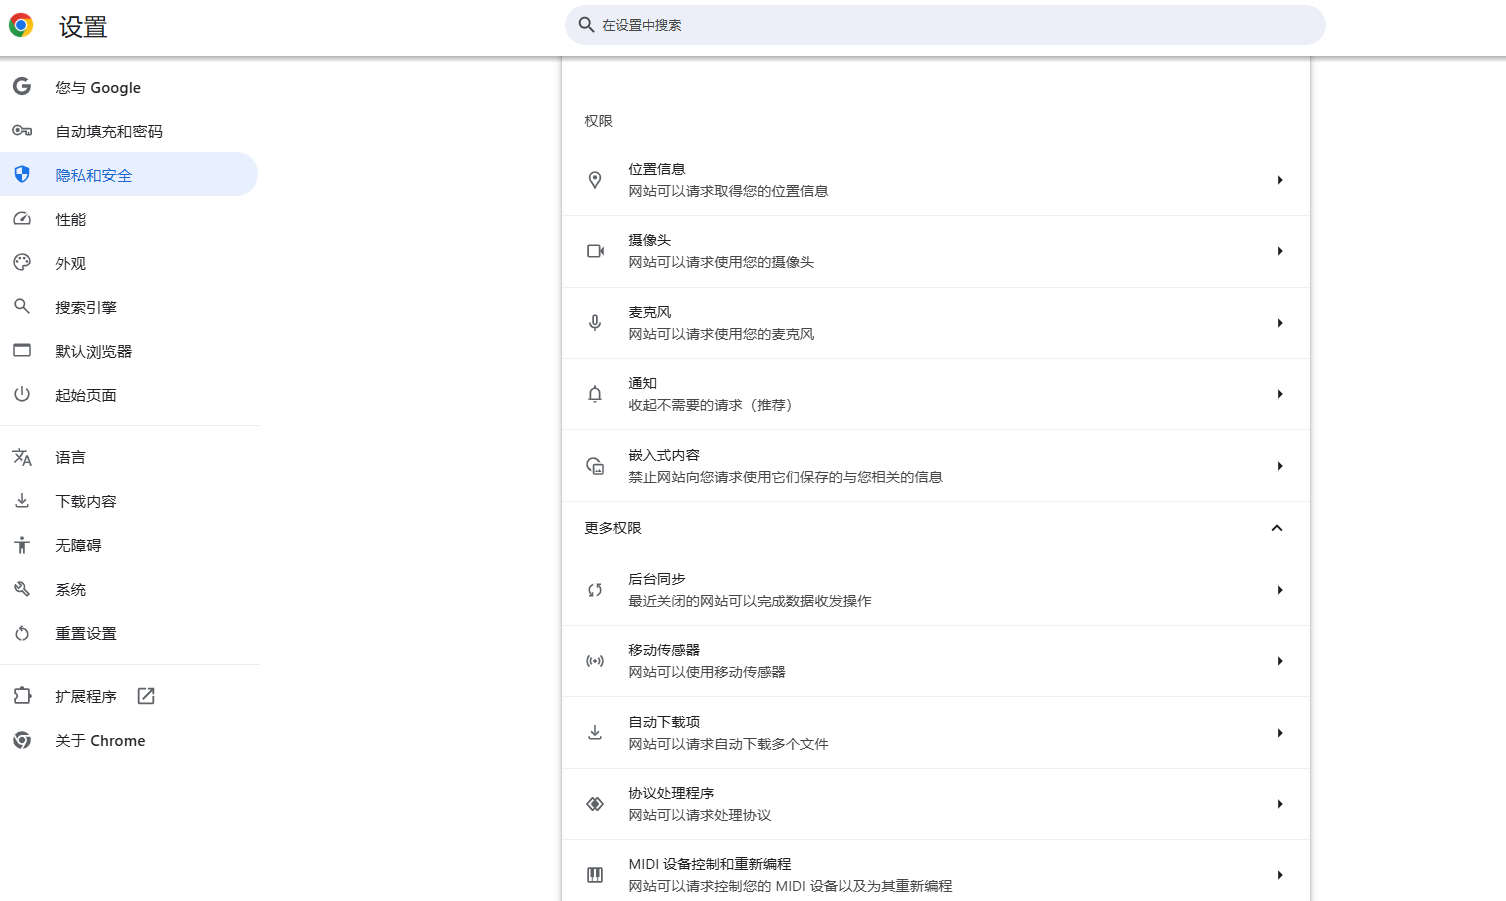Screen dimensions: 1506x901
Task: Click the download icon for 自动下载项
Action: (595, 733)
